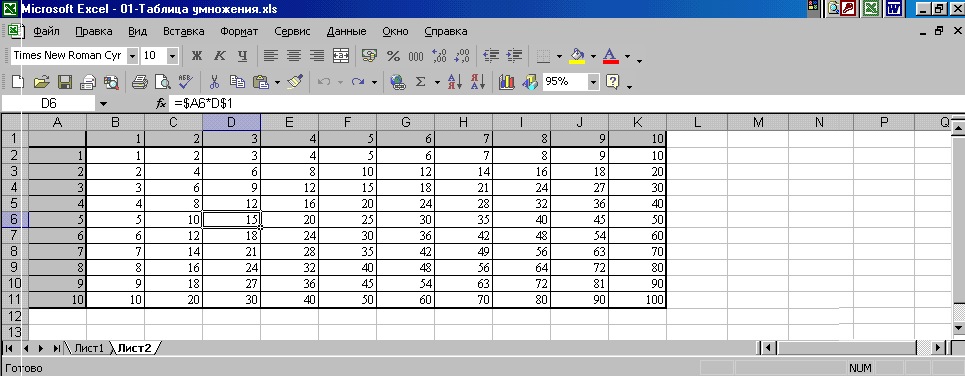
Task: Select row header 6
Action: click(15, 219)
